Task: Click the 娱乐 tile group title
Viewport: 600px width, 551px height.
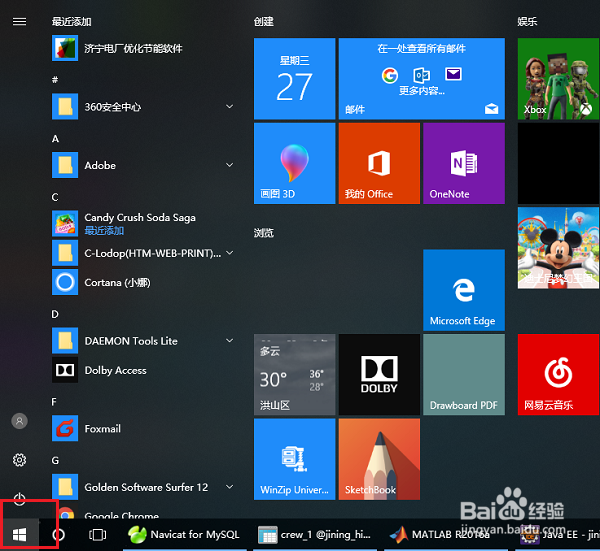Action: click(527, 21)
